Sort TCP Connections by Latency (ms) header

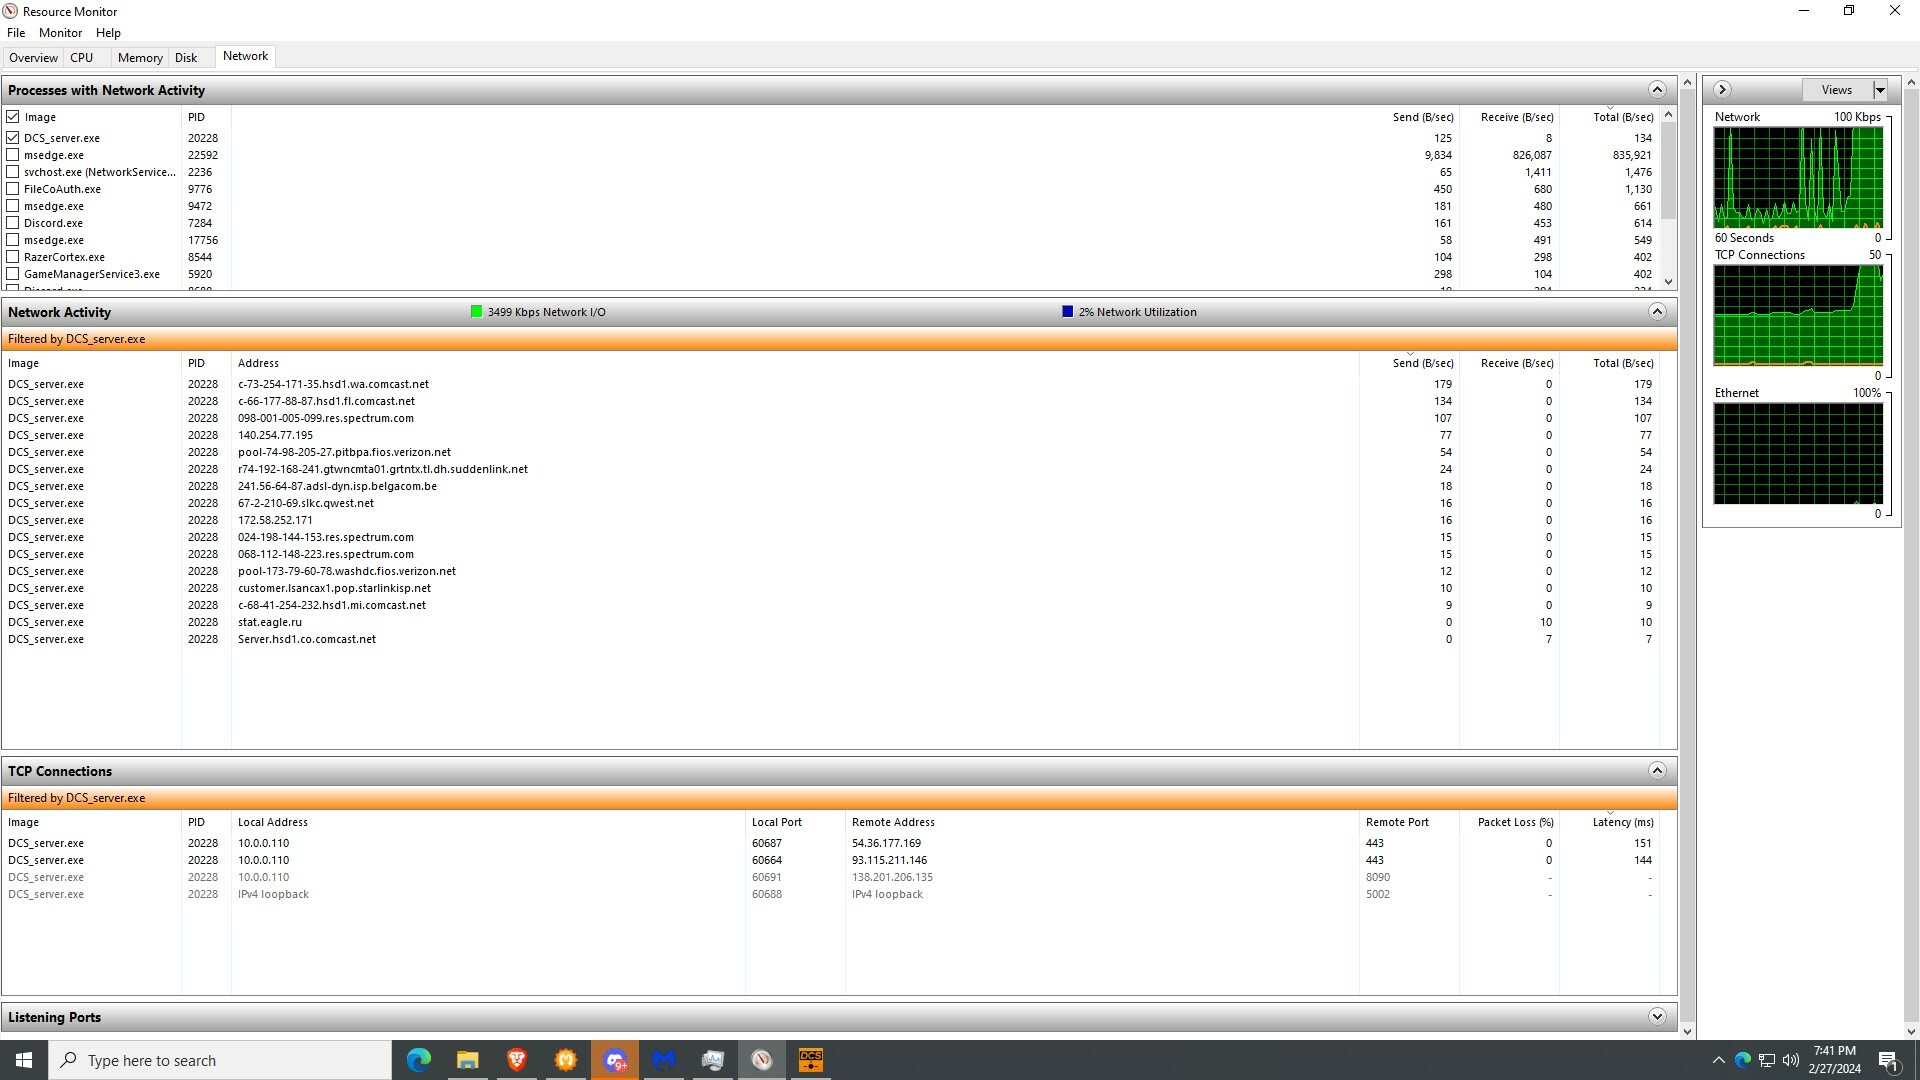pos(1609,822)
